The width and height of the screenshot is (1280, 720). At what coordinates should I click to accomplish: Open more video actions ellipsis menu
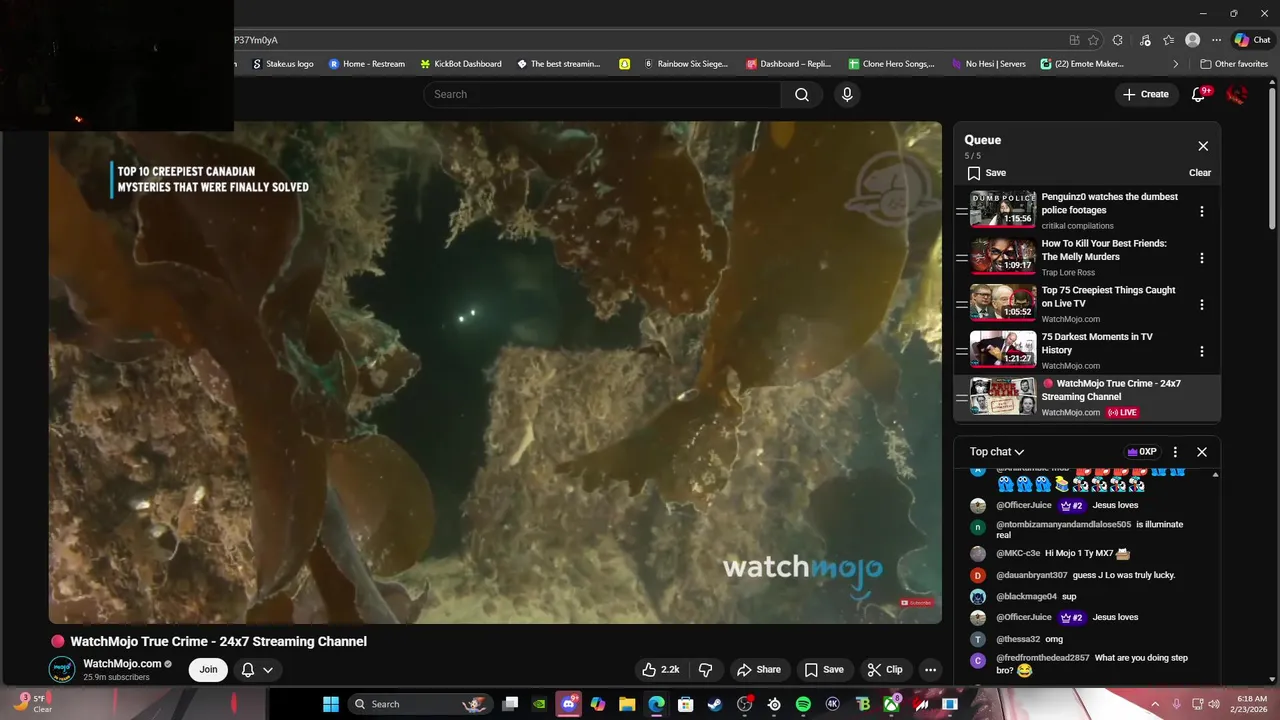[930, 670]
